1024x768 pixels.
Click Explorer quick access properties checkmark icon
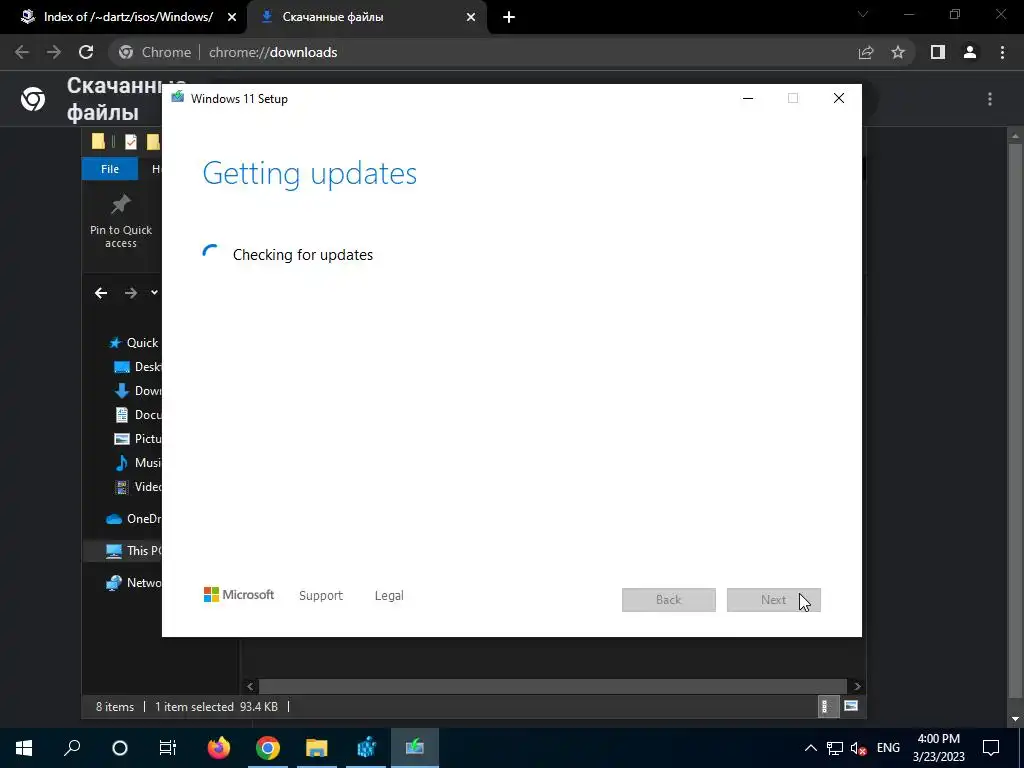[131, 142]
